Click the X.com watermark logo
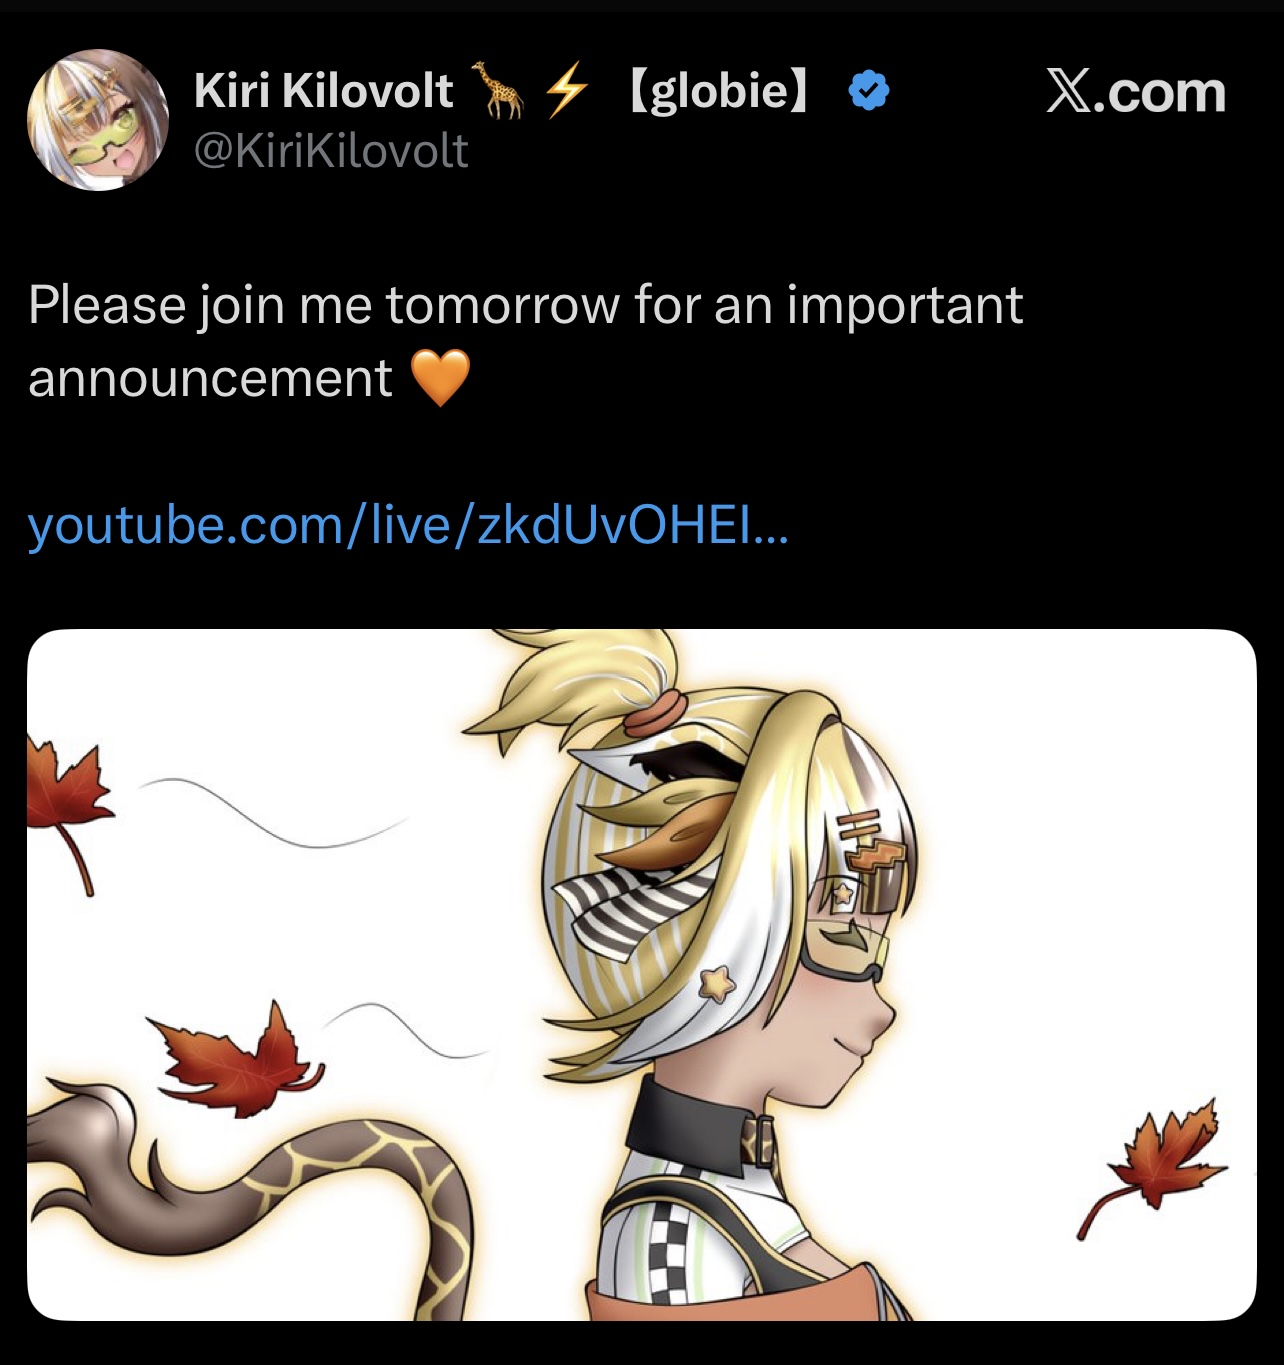 click(x=1136, y=92)
